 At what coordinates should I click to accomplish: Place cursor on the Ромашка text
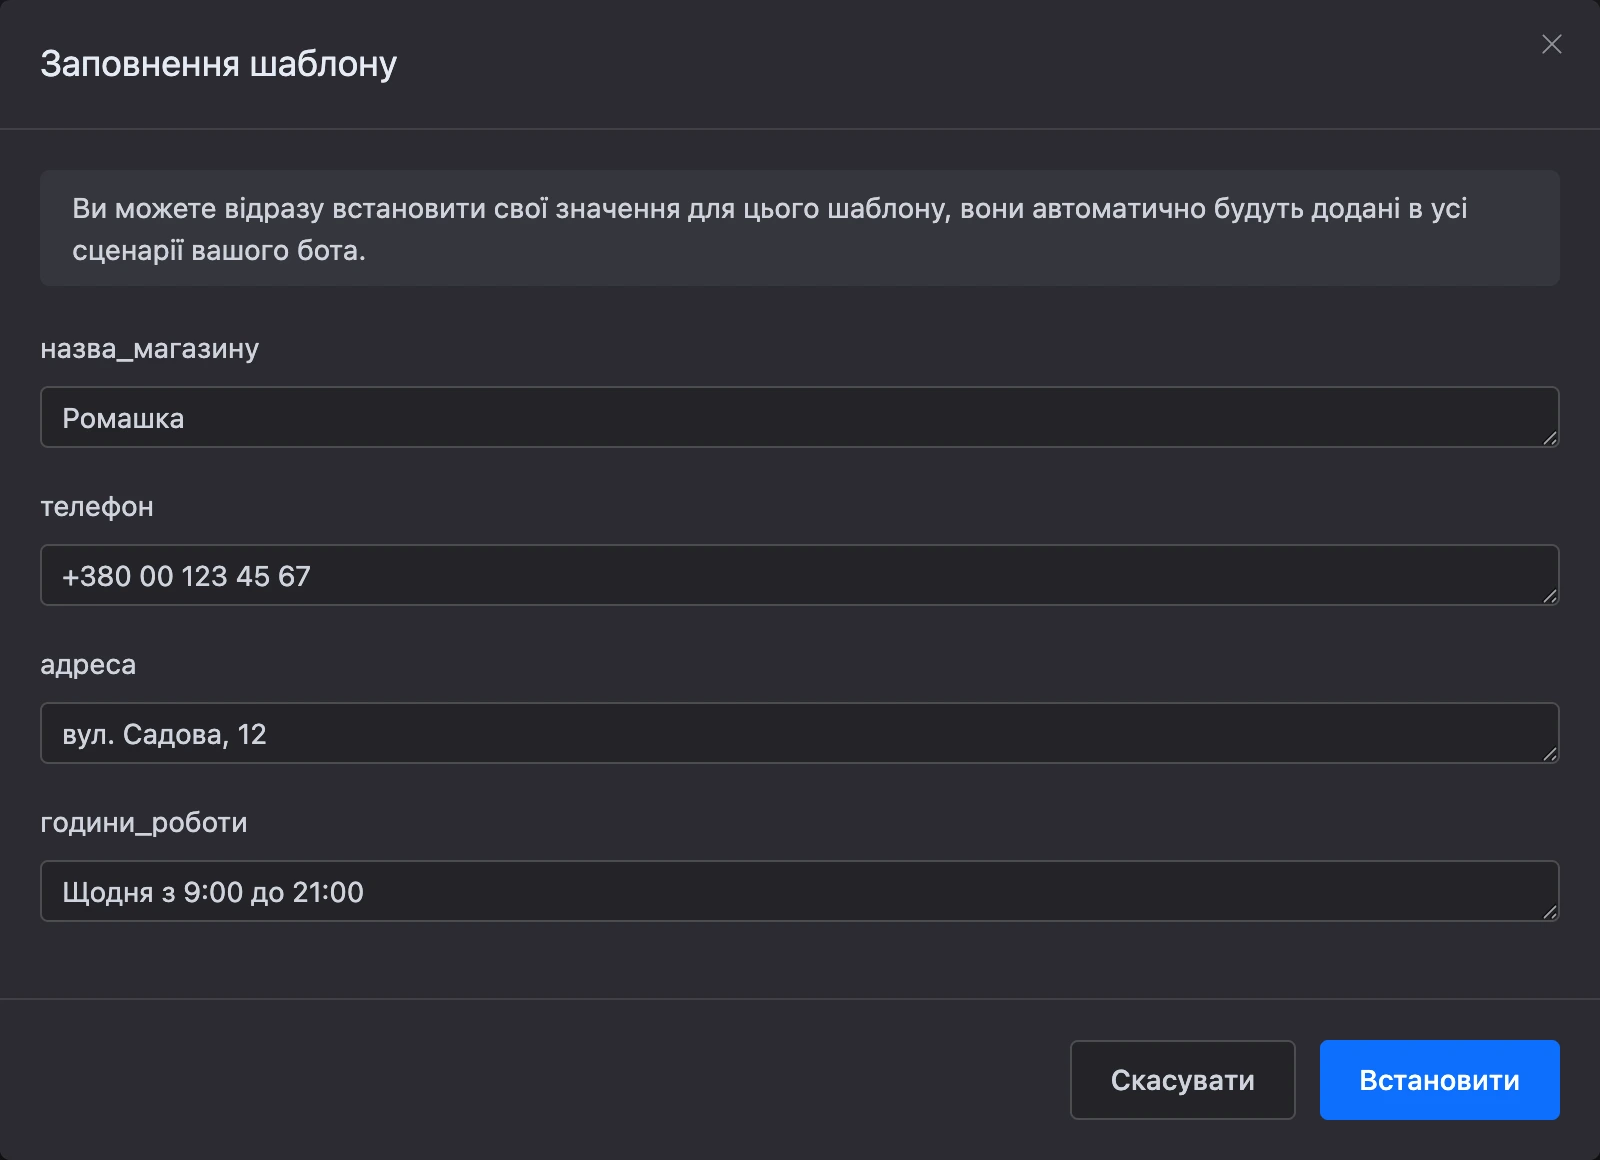tap(123, 418)
